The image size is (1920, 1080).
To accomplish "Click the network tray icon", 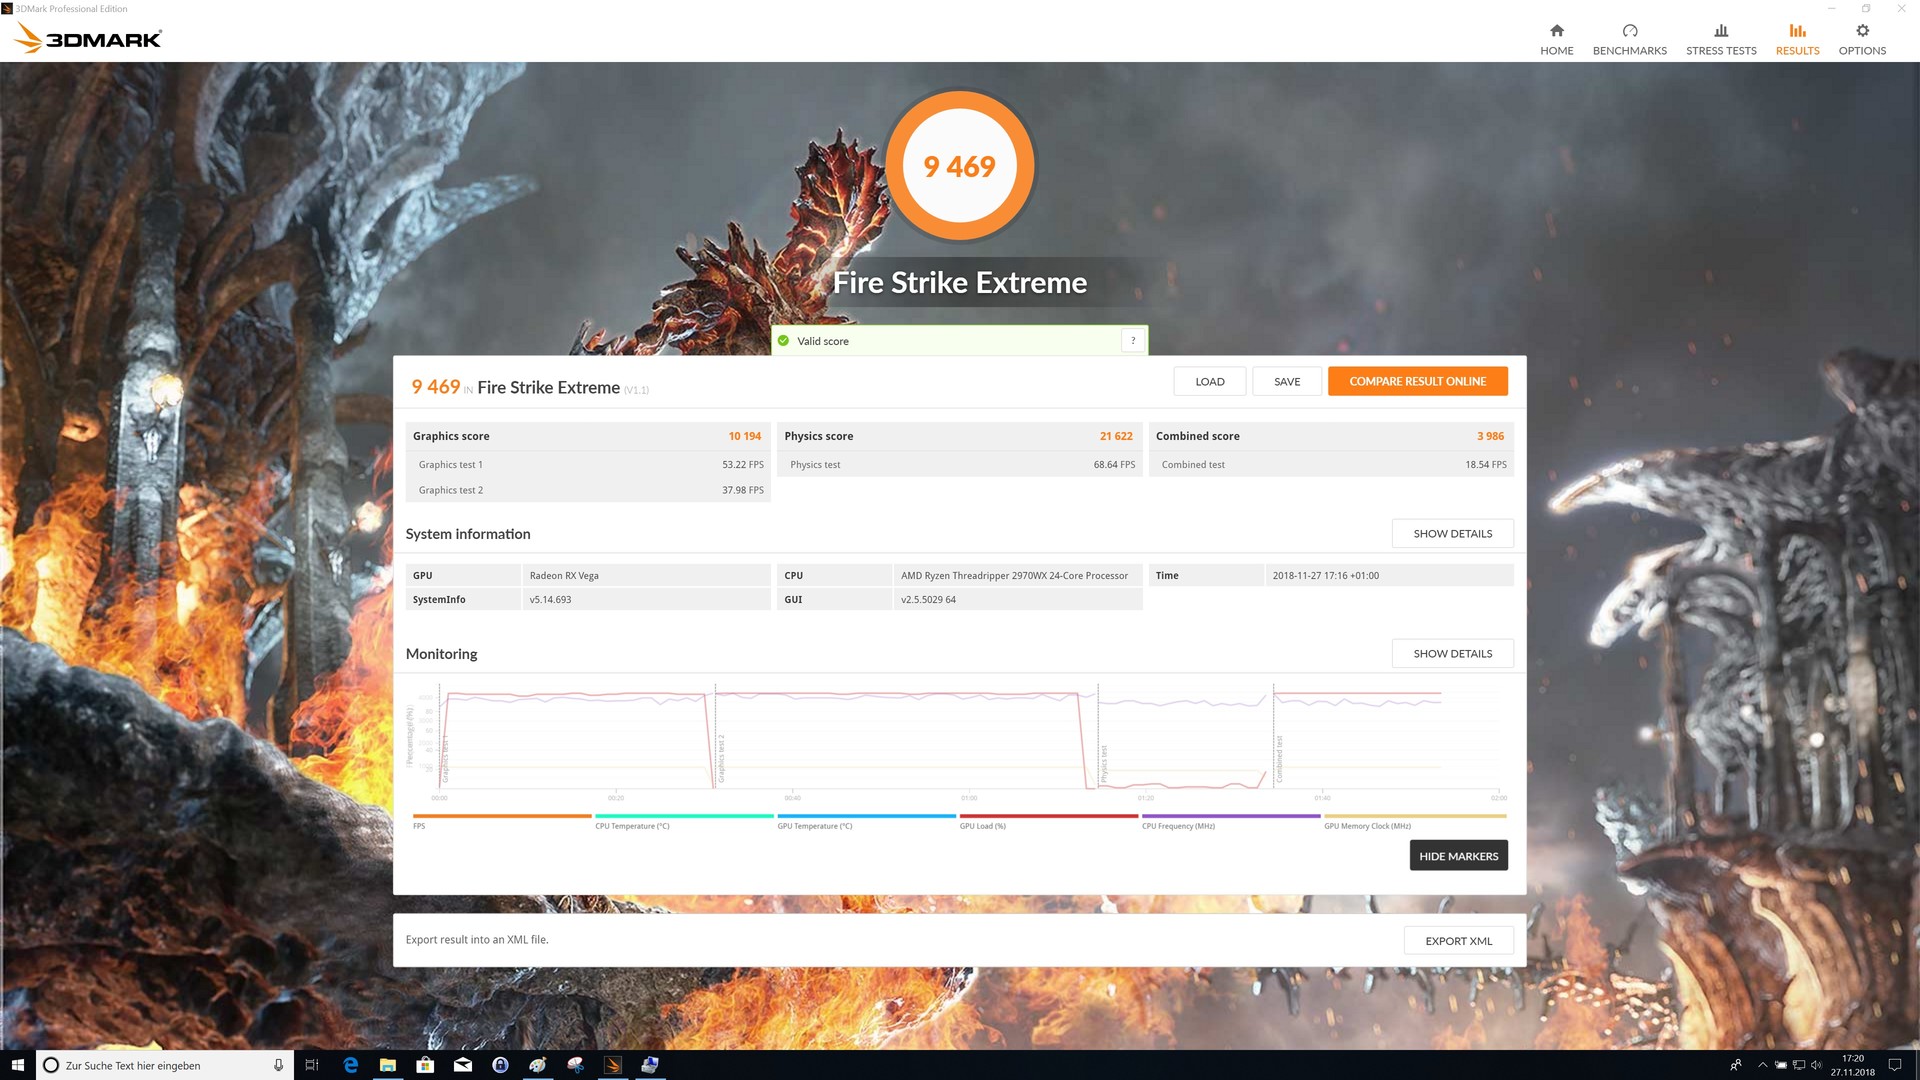I will coord(1798,1065).
